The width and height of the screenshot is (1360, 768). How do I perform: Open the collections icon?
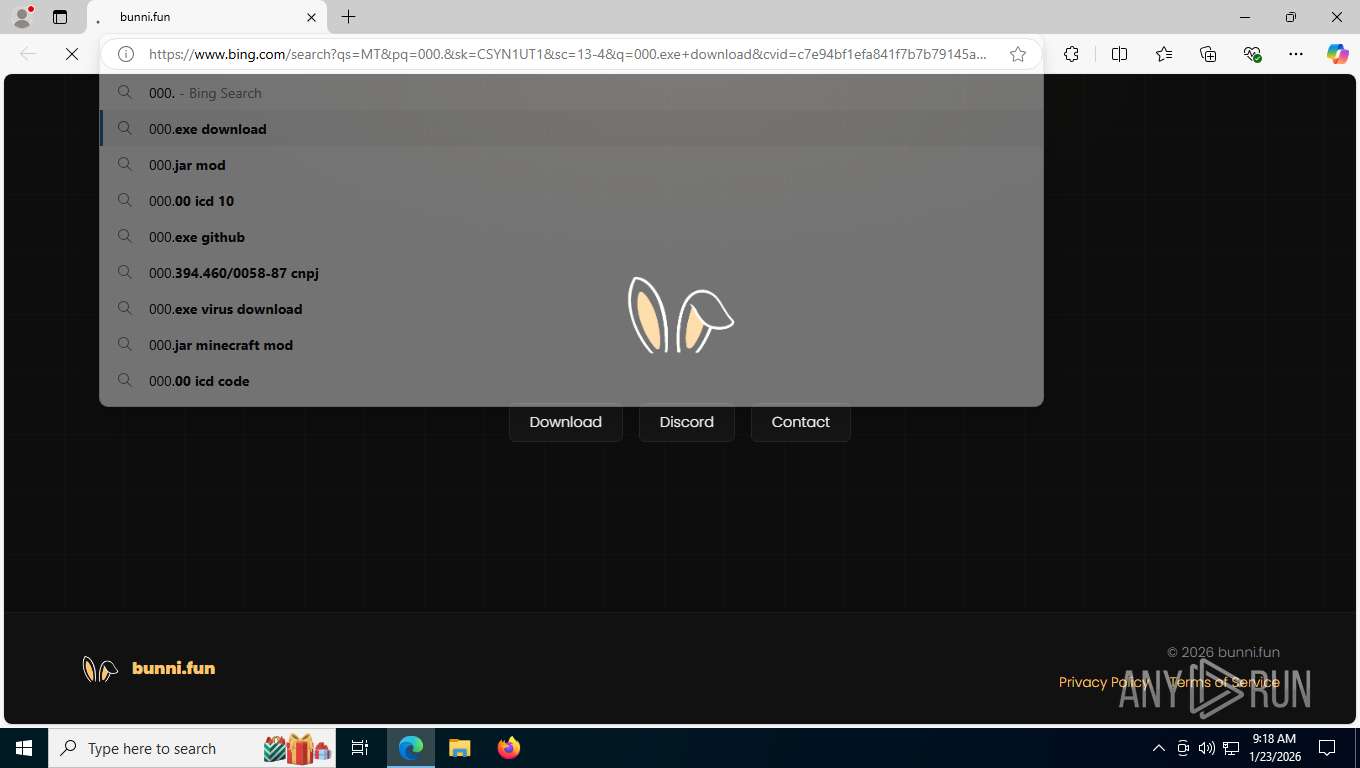[1208, 54]
